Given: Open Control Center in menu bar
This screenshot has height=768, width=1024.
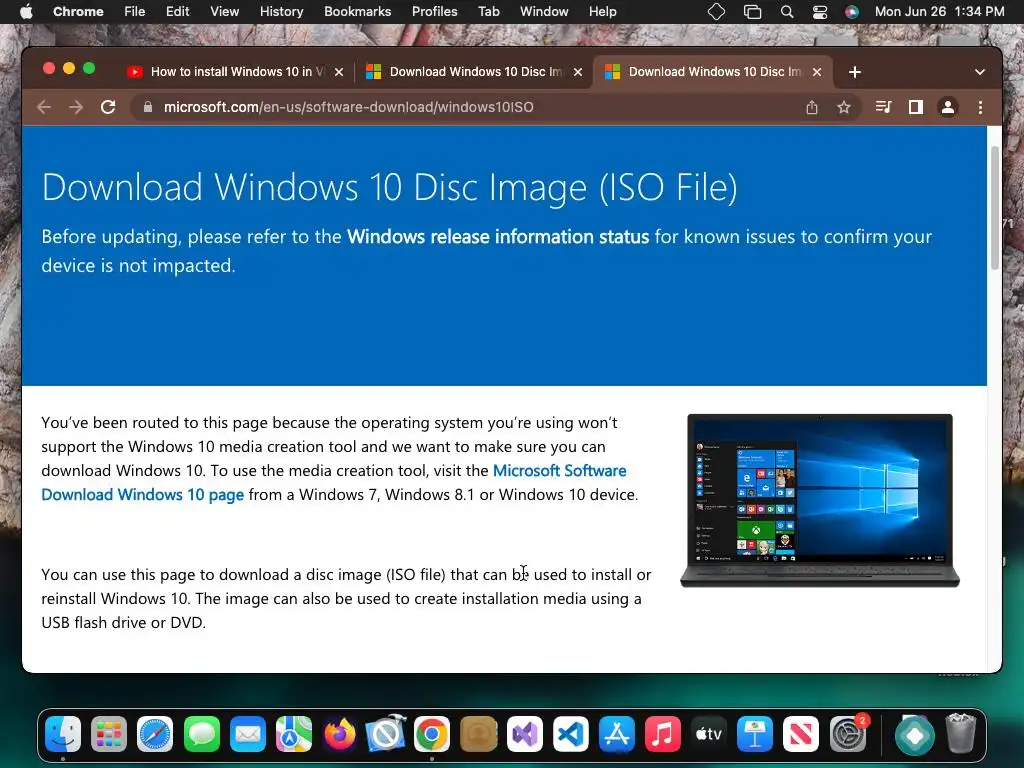Looking at the screenshot, I should [x=820, y=12].
